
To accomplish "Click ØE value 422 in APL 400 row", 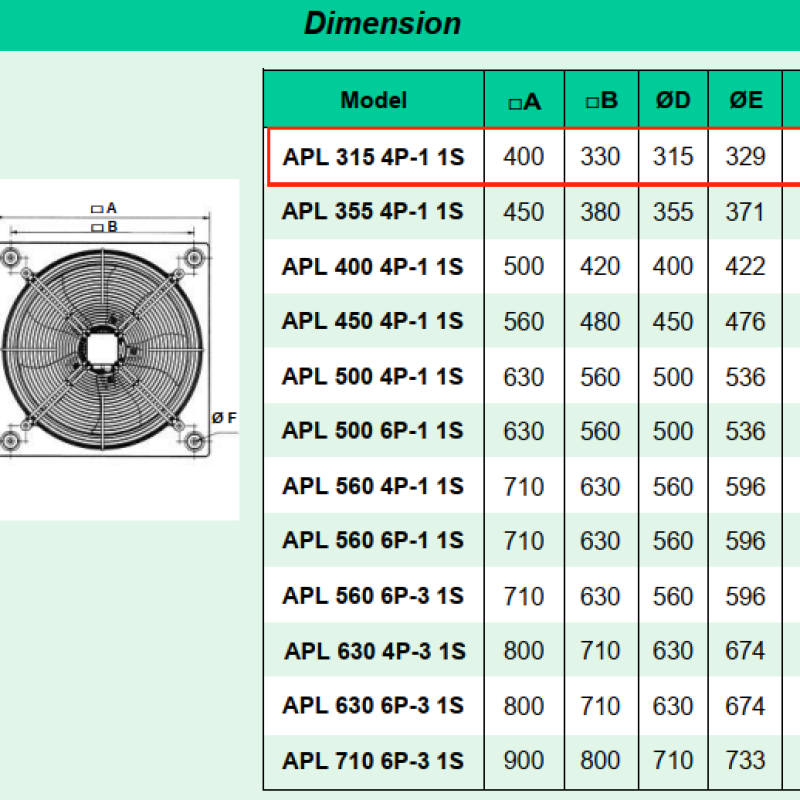I will coord(745,266).
